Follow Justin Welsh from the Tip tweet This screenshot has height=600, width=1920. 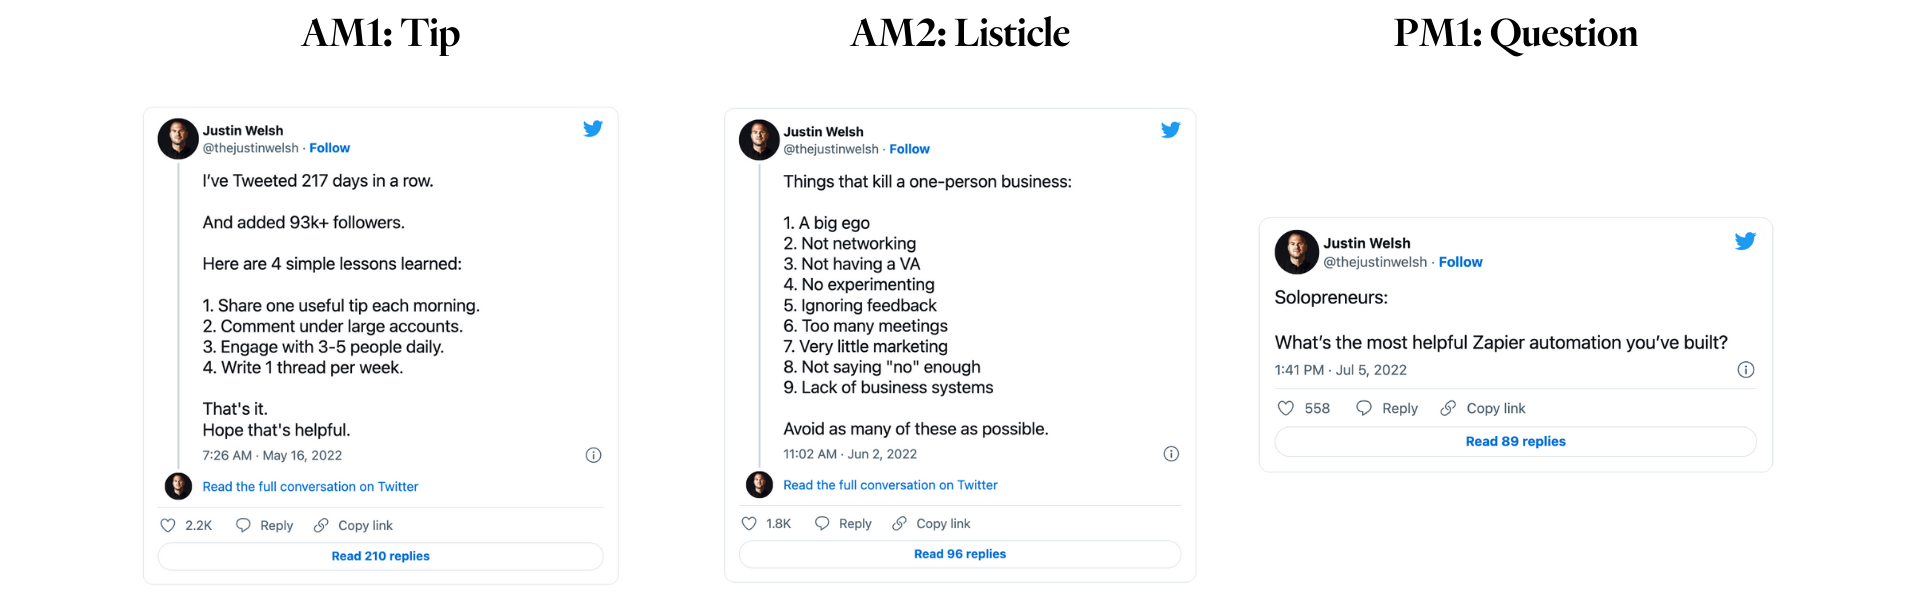click(329, 148)
